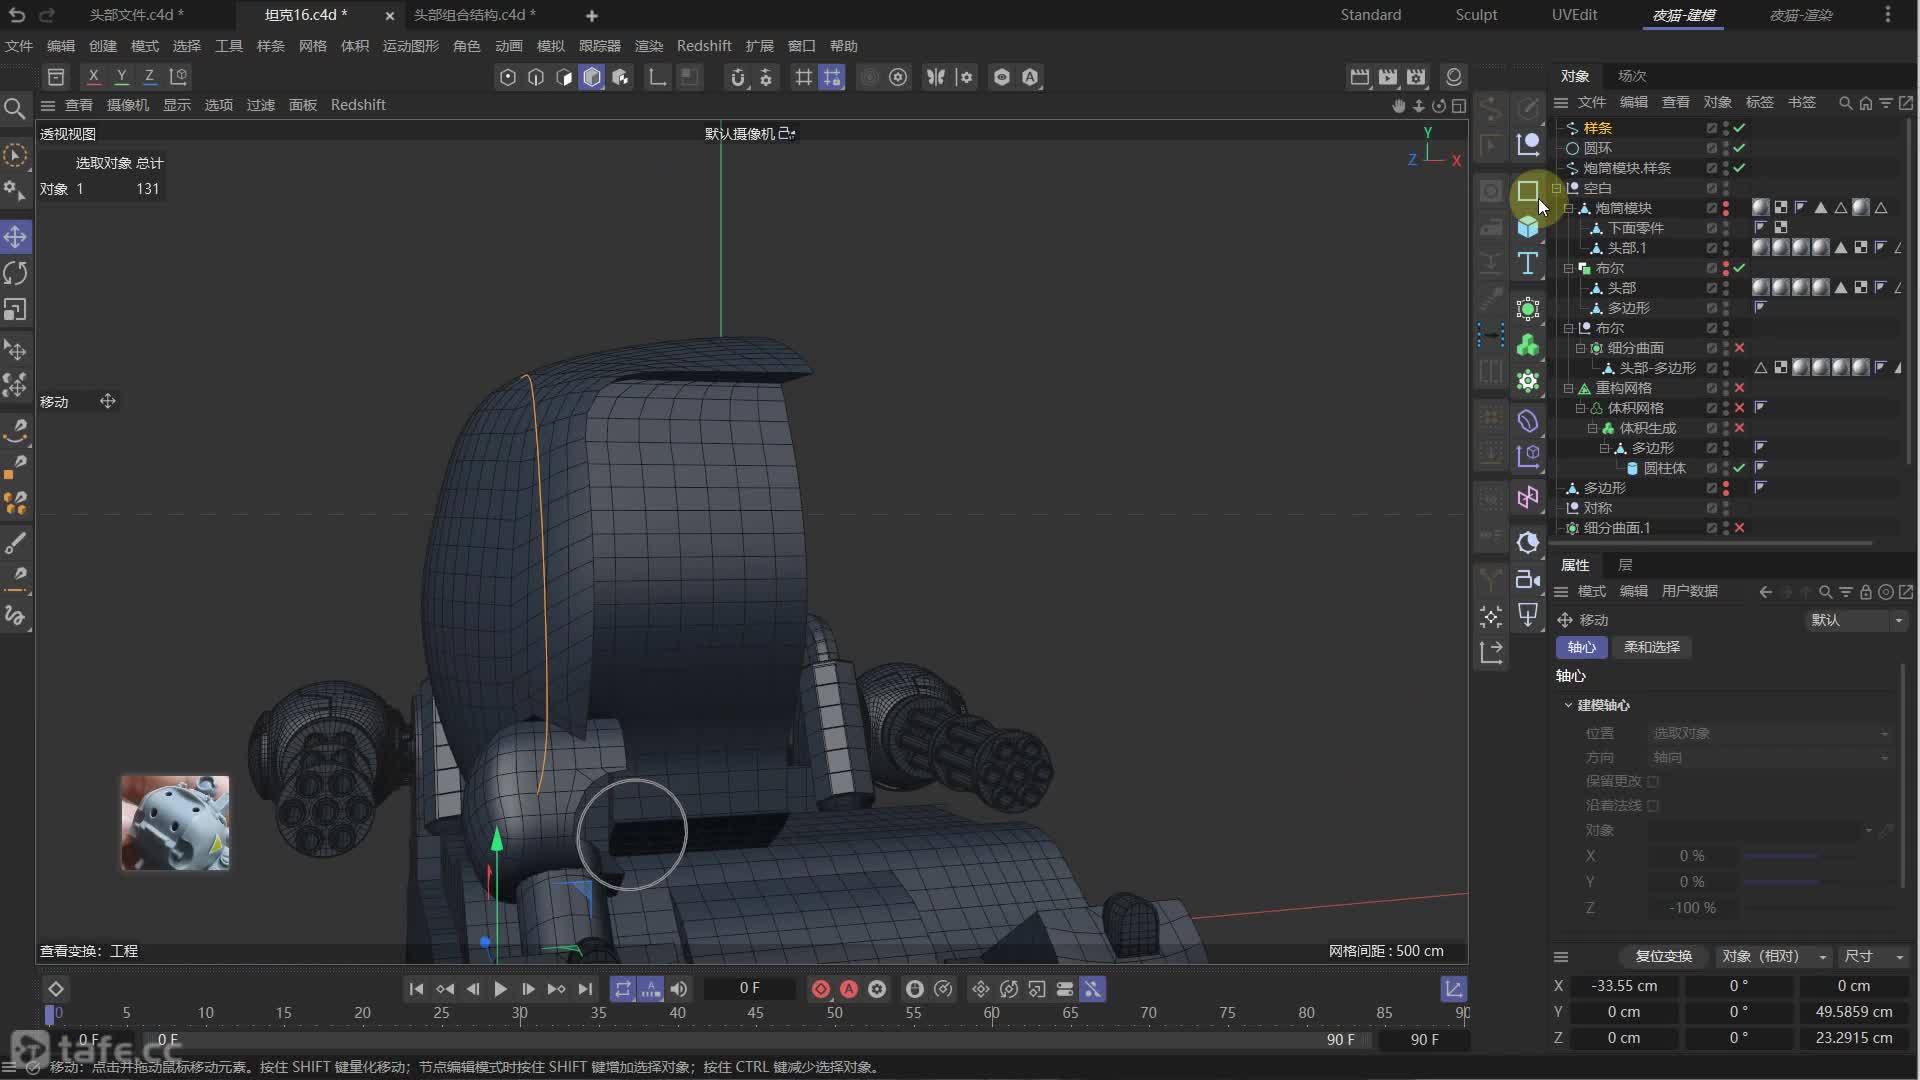Click the Text spline T icon
The width and height of the screenshot is (1920, 1080).
point(1528,263)
